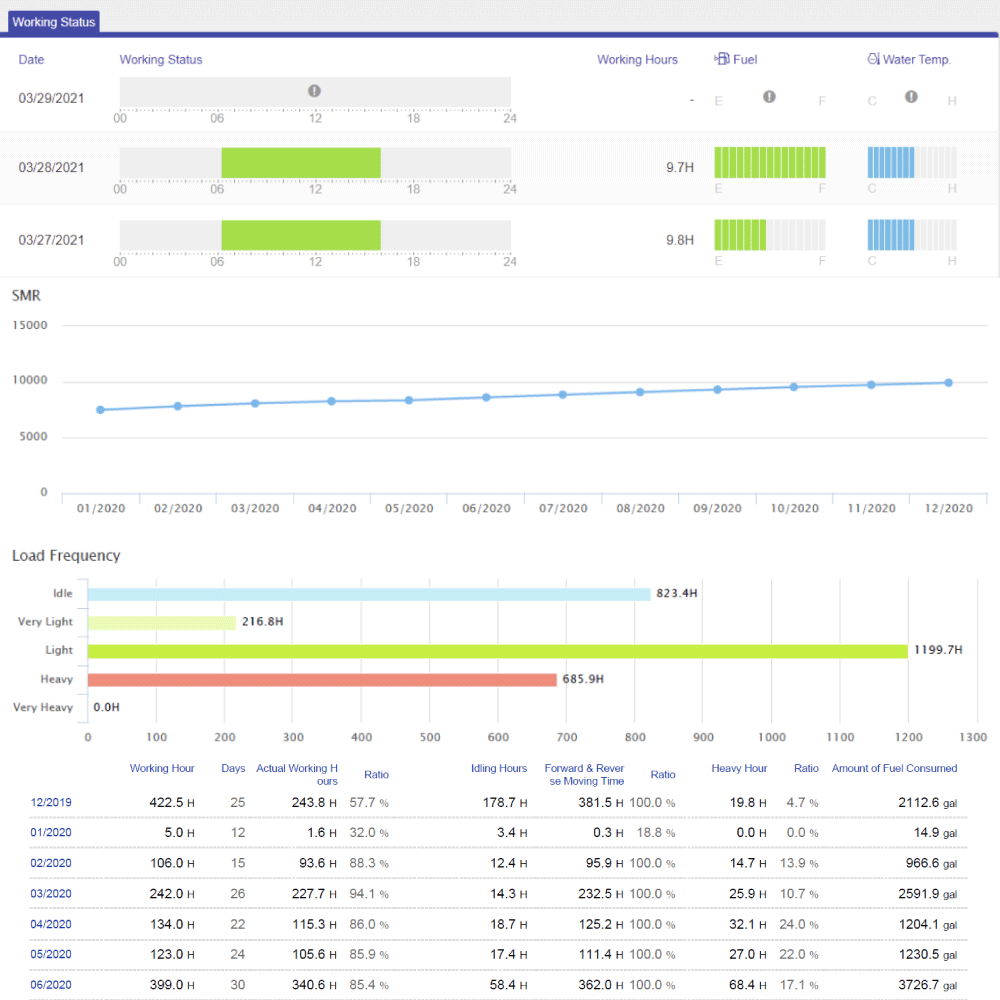The image size is (1000, 1000).
Task: Click the Heavy load frequency bar
Action: pyautogui.click(x=321, y=680)
